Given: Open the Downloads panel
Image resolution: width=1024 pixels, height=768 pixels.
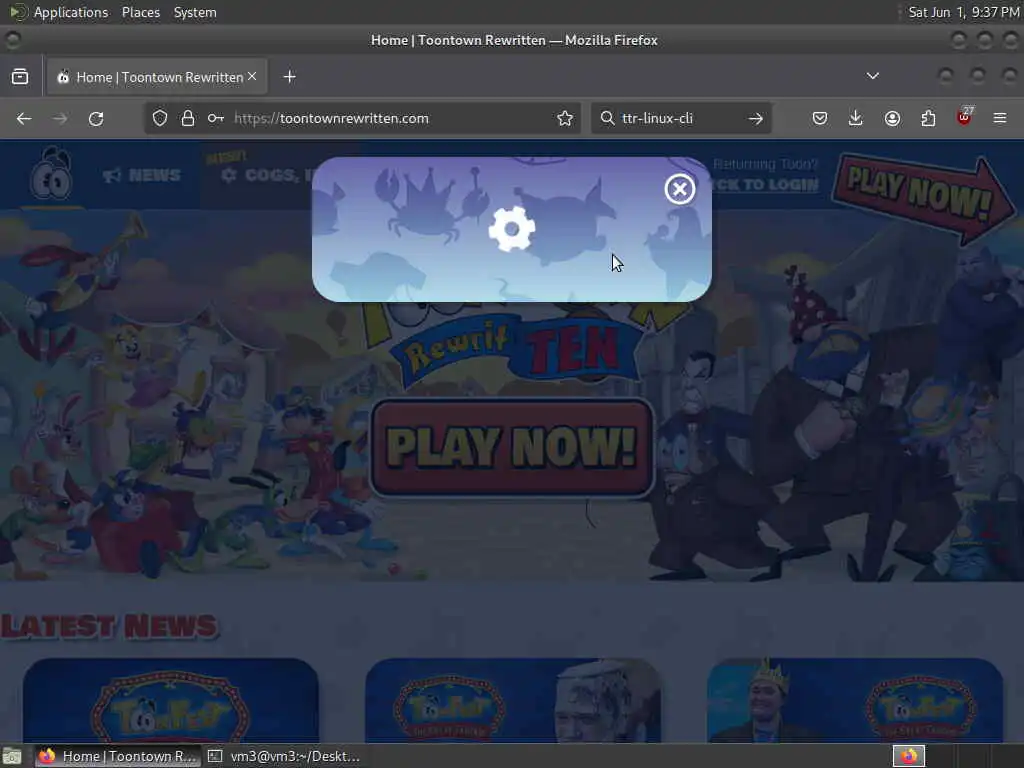Looking at the screenshot, I should pyautogui.click(x=856, y=118).
